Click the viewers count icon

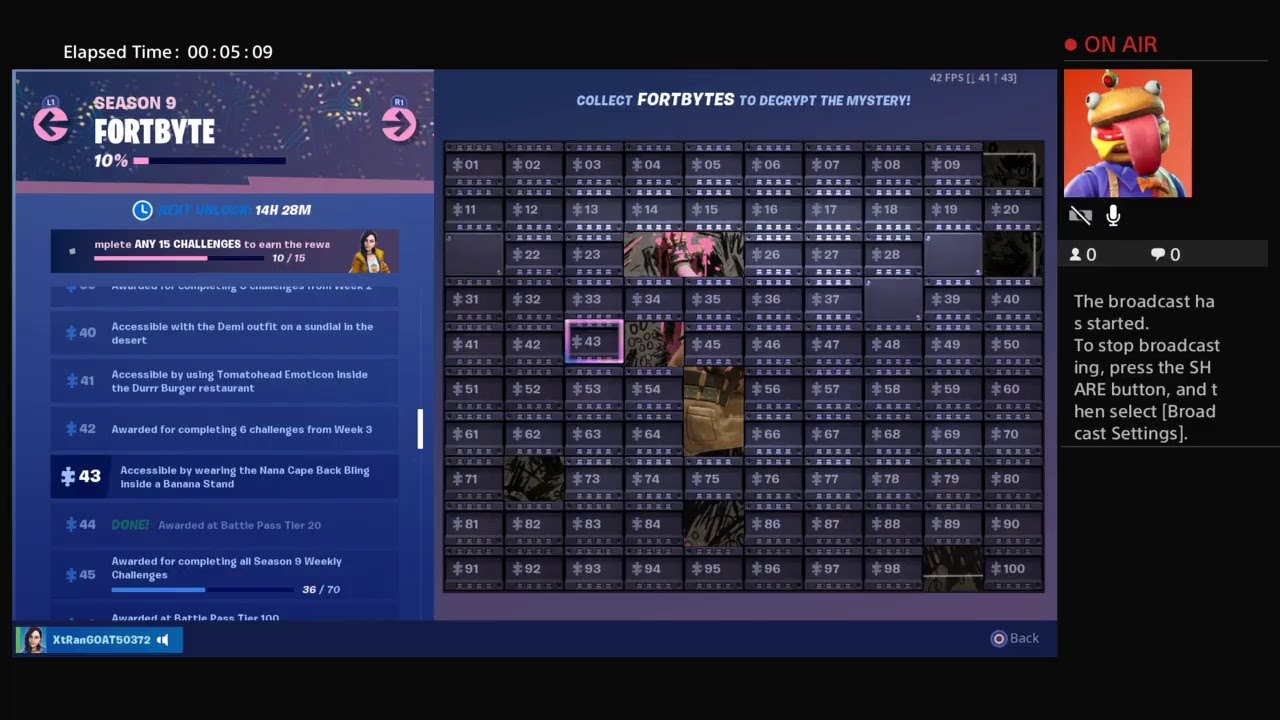pos(1076,255)
